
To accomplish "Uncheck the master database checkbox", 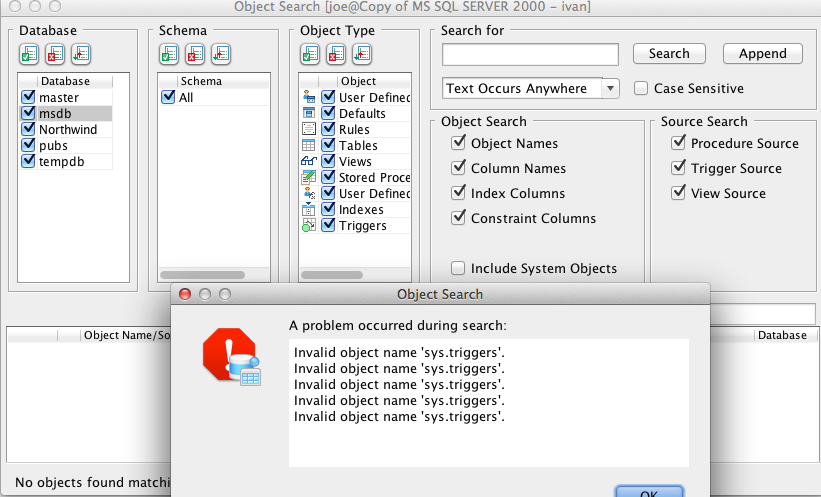I will [x=28, y=97].
